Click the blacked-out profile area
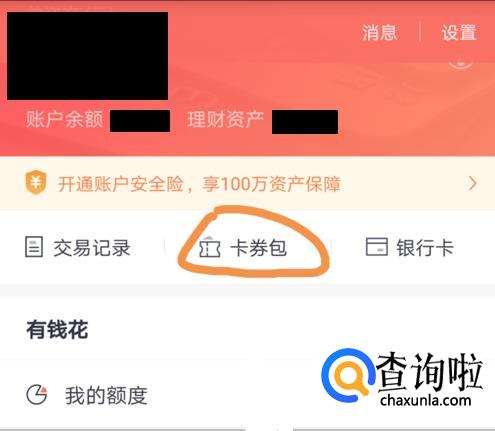Screen dimensions: 495x431 [x=87, y=56]
